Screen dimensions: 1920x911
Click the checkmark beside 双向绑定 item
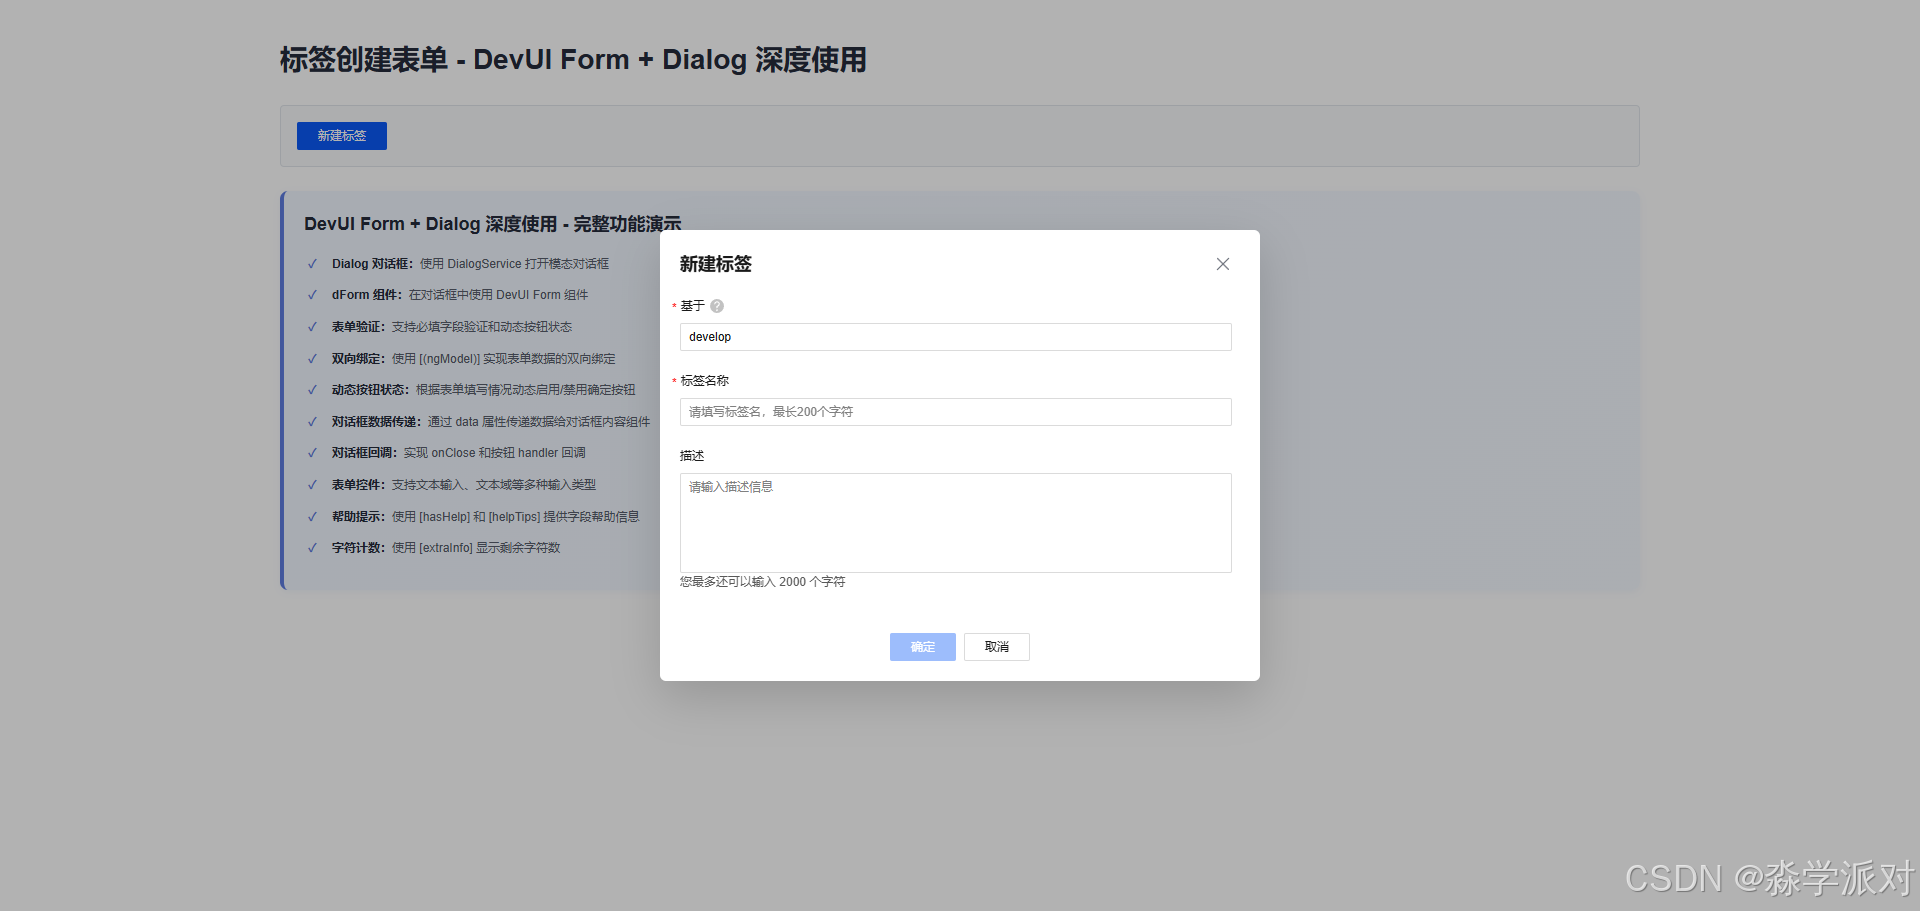(x=312, y=358)
